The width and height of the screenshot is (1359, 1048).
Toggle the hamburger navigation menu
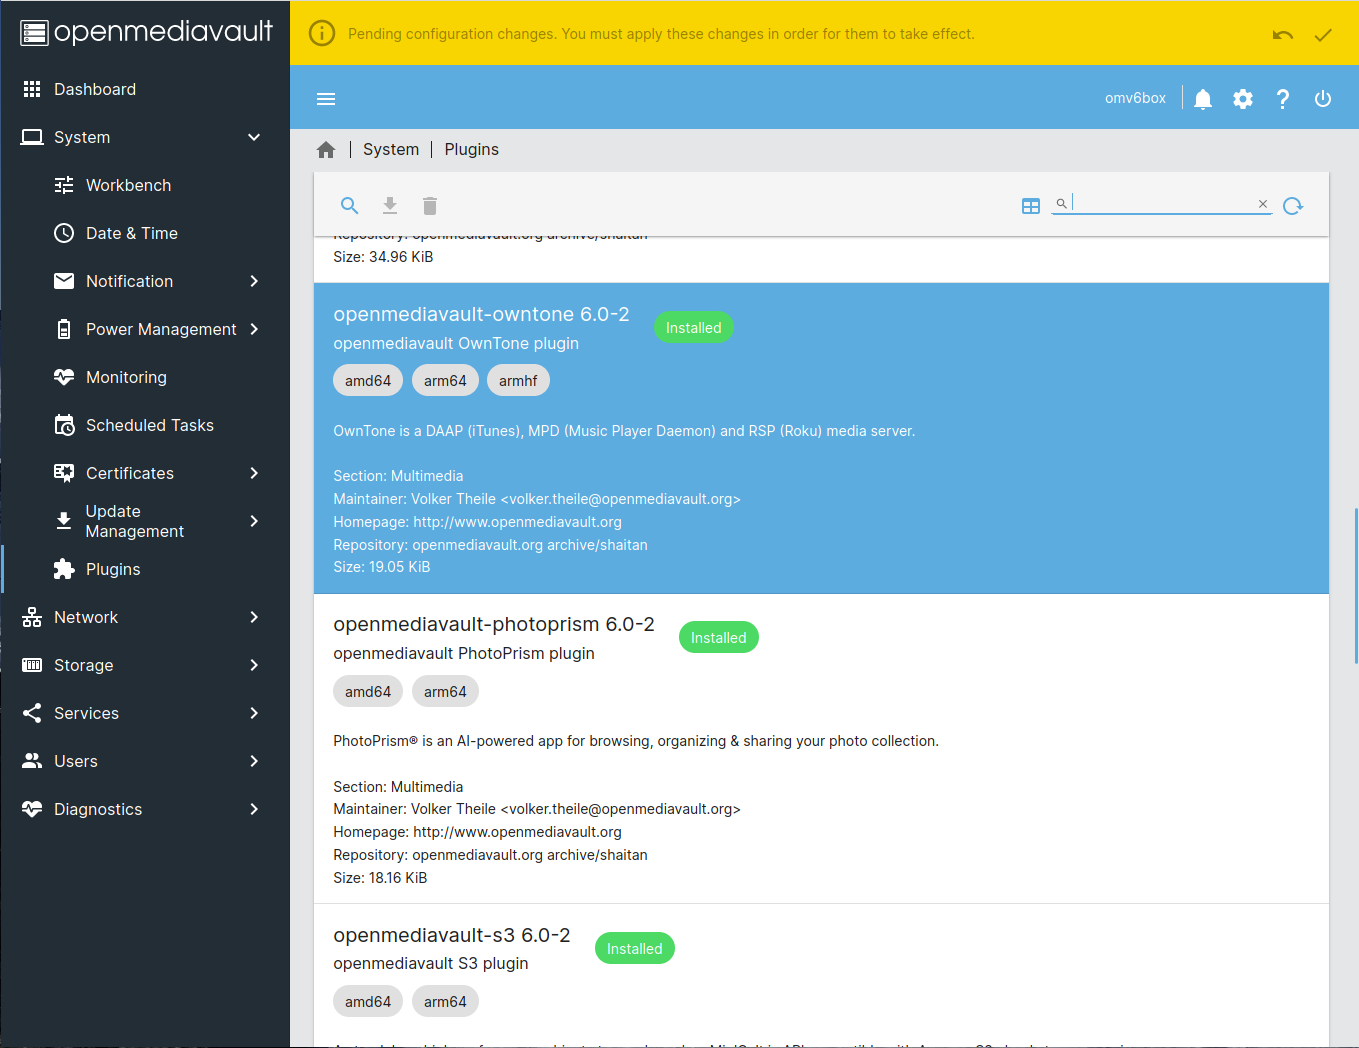[x=326, y=98]
